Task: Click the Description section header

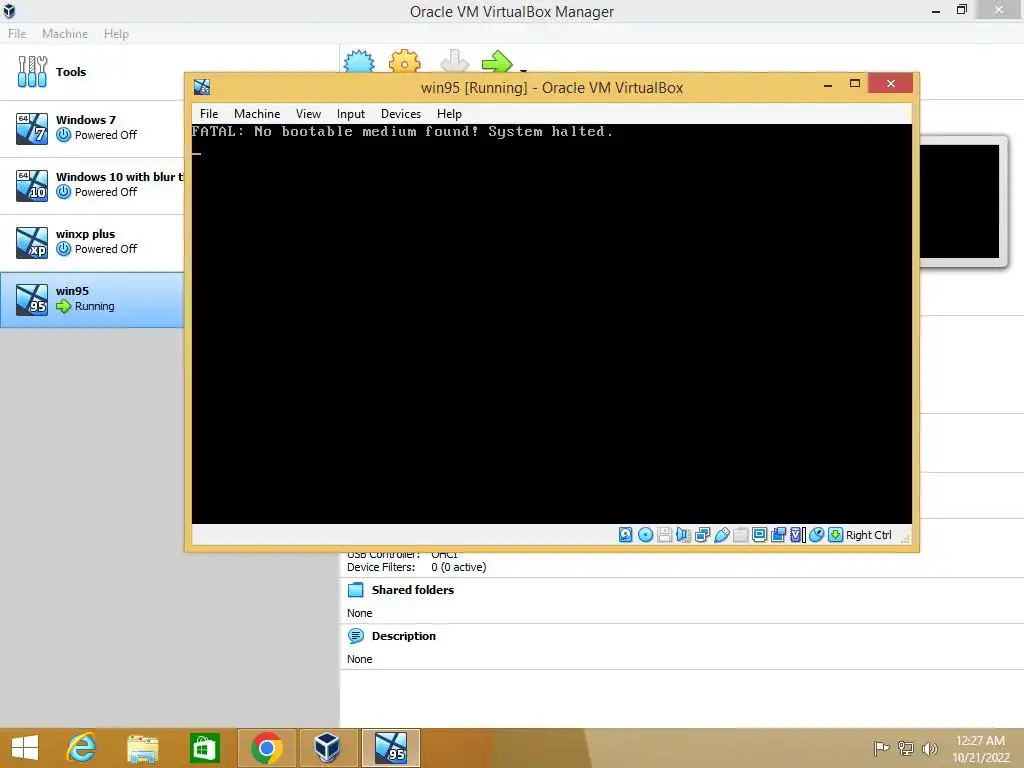Action: point(404,636)
